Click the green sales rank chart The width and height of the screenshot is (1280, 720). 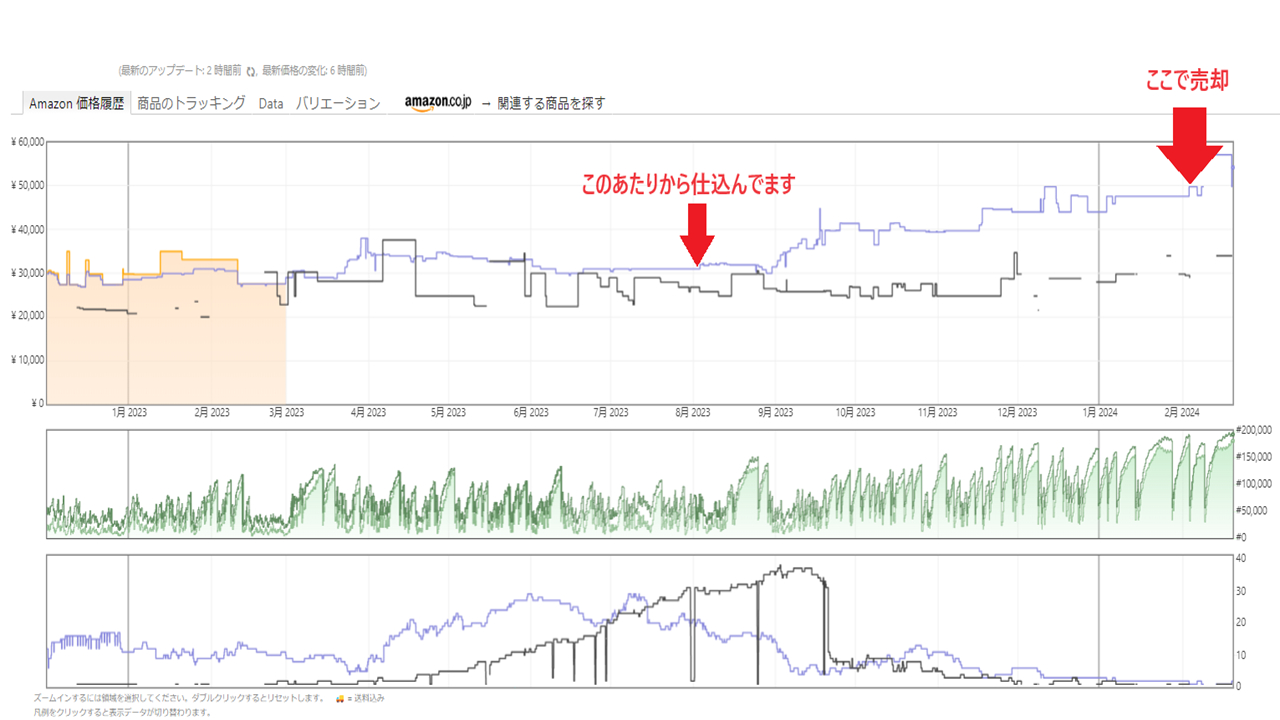point(640,500)
